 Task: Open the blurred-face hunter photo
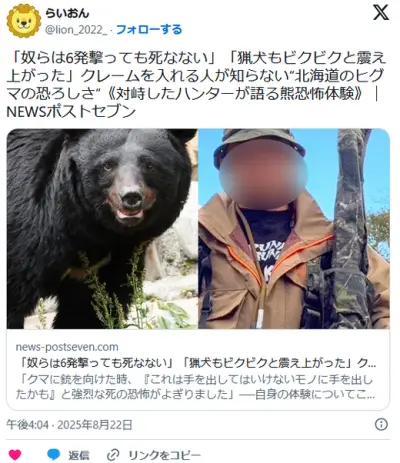pos(294,229)
